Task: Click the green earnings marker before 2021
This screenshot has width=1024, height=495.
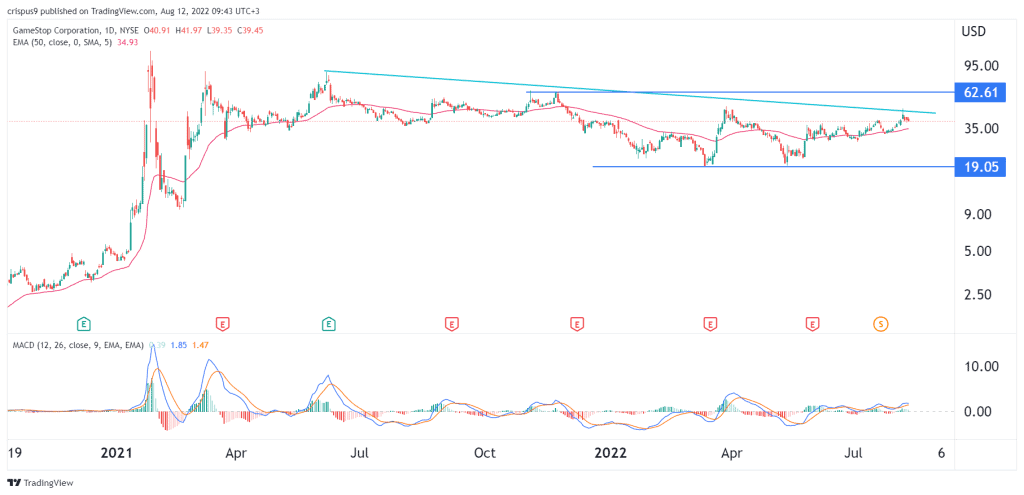Action: pos(83,323)
